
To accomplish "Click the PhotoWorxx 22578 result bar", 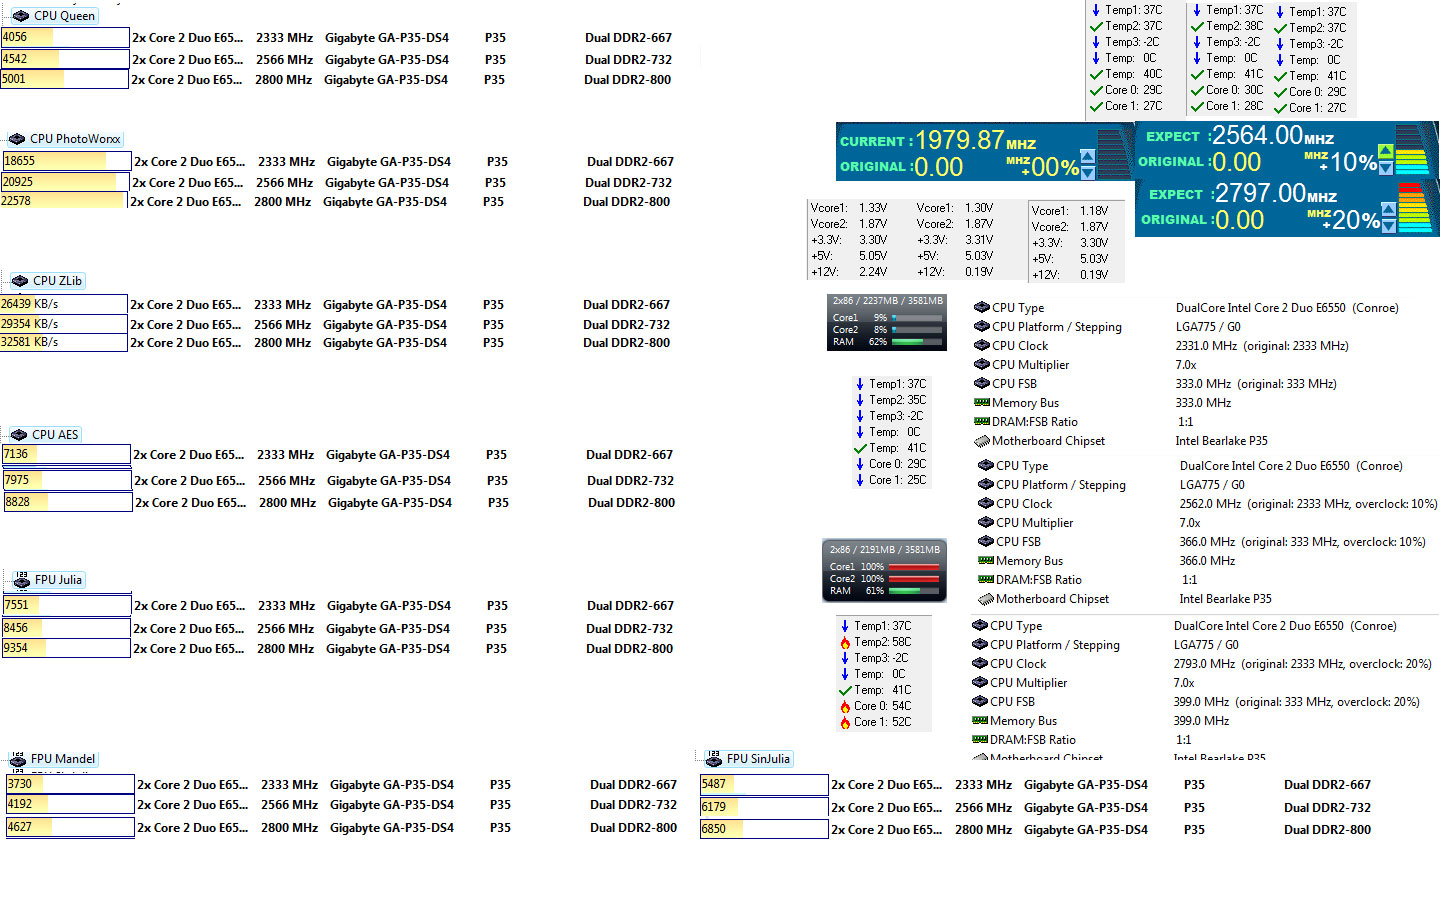I will click(x=64, y=201).
